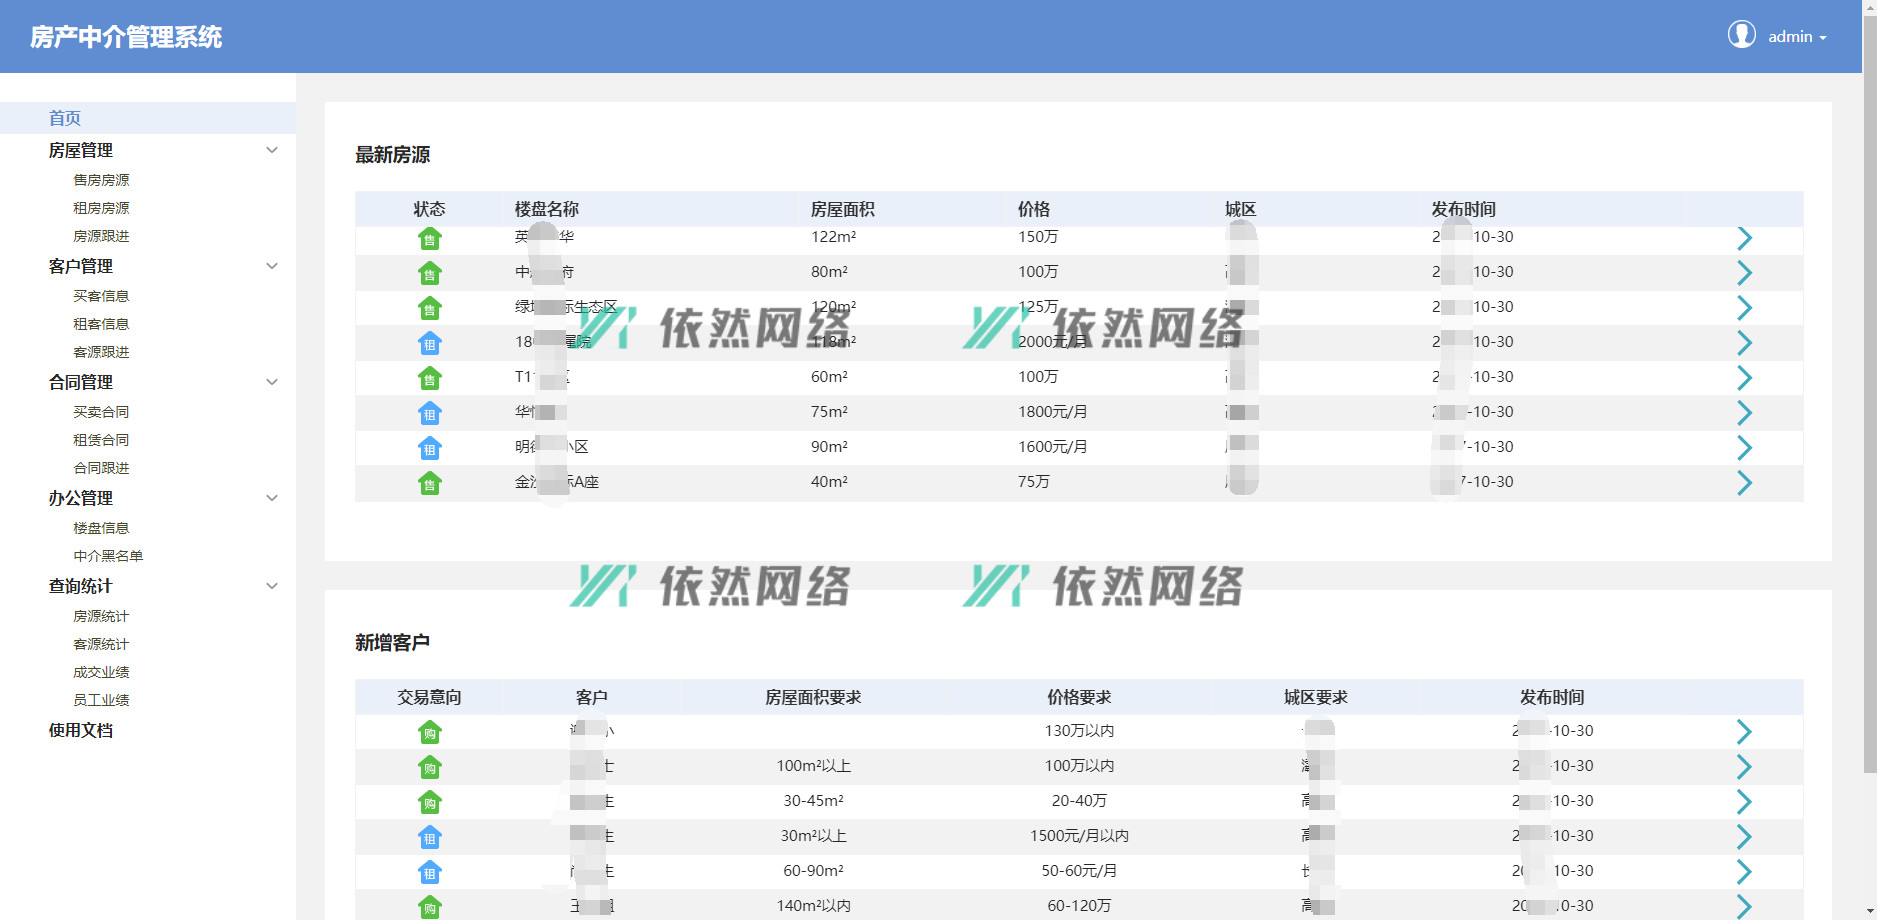Collapse the 客户管理 chevron
Screen dimensions: 1877x920
271,266
